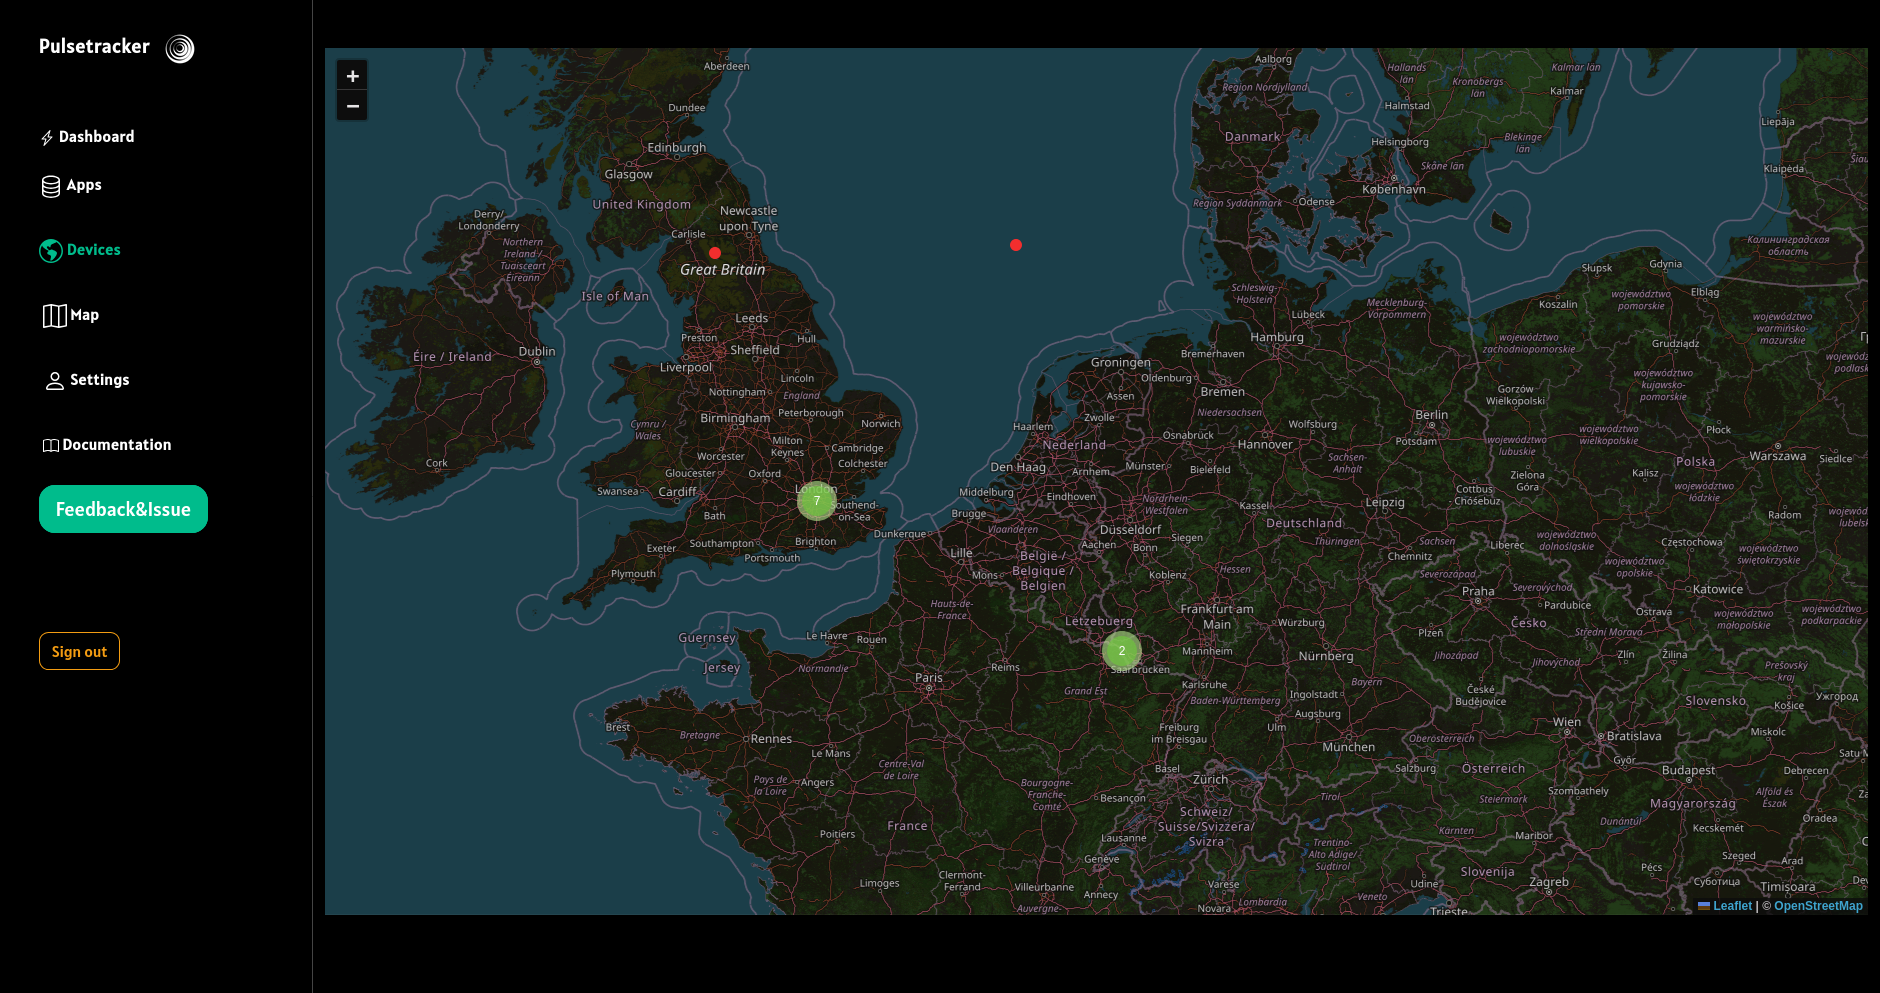Click the green Devices globe icon
The width and height of the screenshot is (1880, 993).
tap(51, 251)
